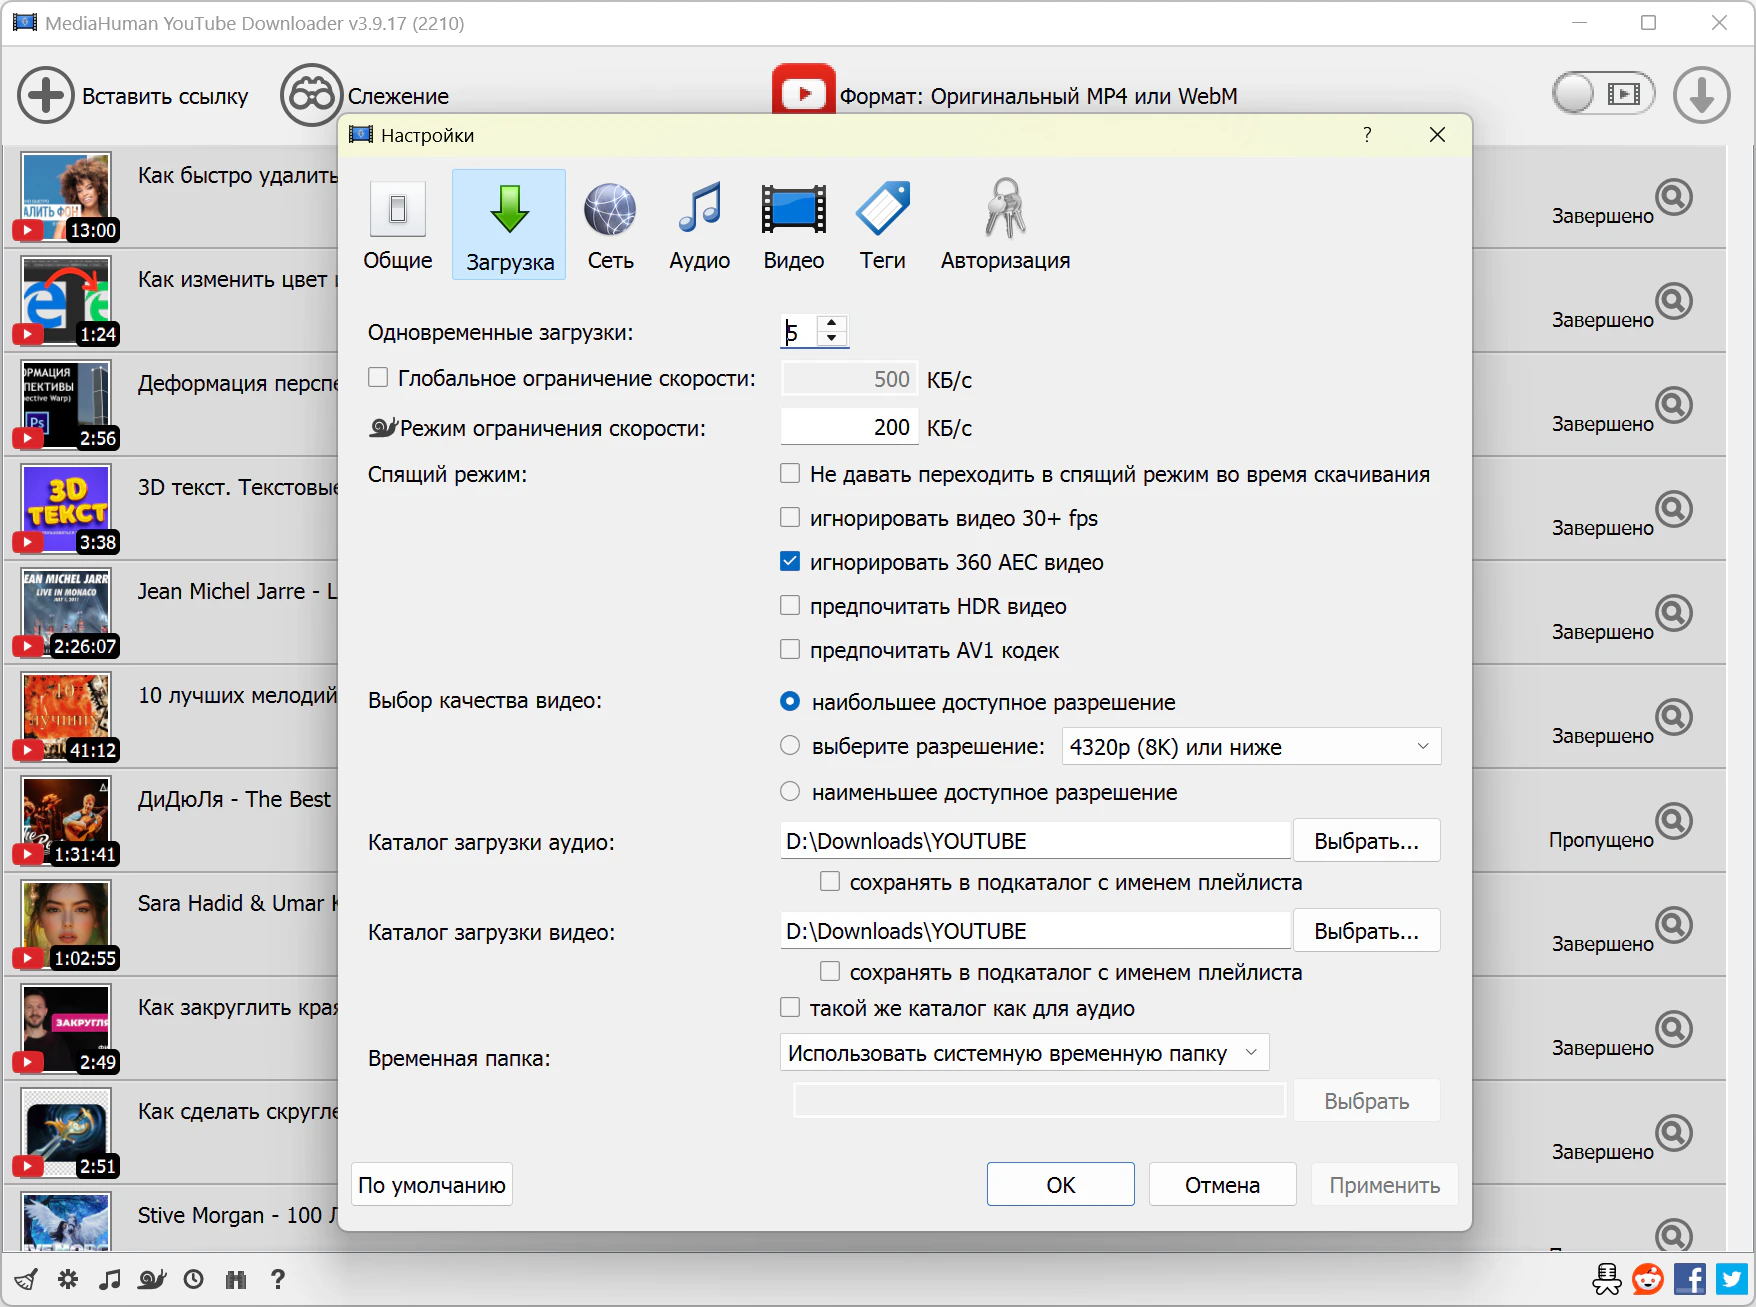Click the locate icon on the 1:24 video row
1756x1307 pixels.
(x=1673, y=301)
